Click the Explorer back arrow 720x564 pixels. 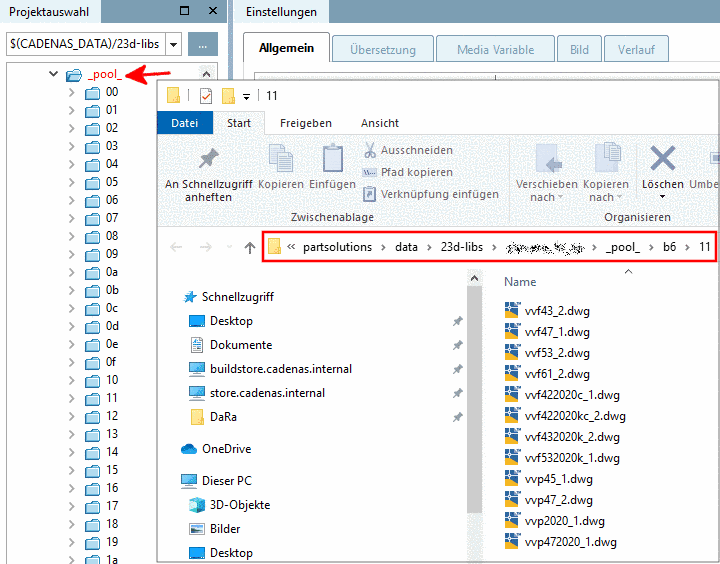click(x=176, y=248)
